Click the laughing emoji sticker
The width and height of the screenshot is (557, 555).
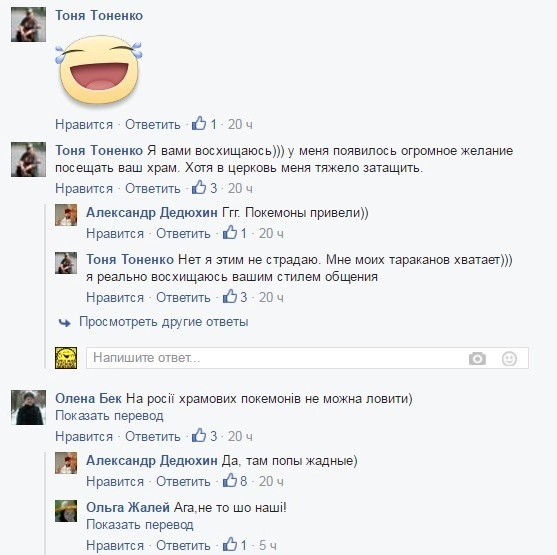coord(99,70)
